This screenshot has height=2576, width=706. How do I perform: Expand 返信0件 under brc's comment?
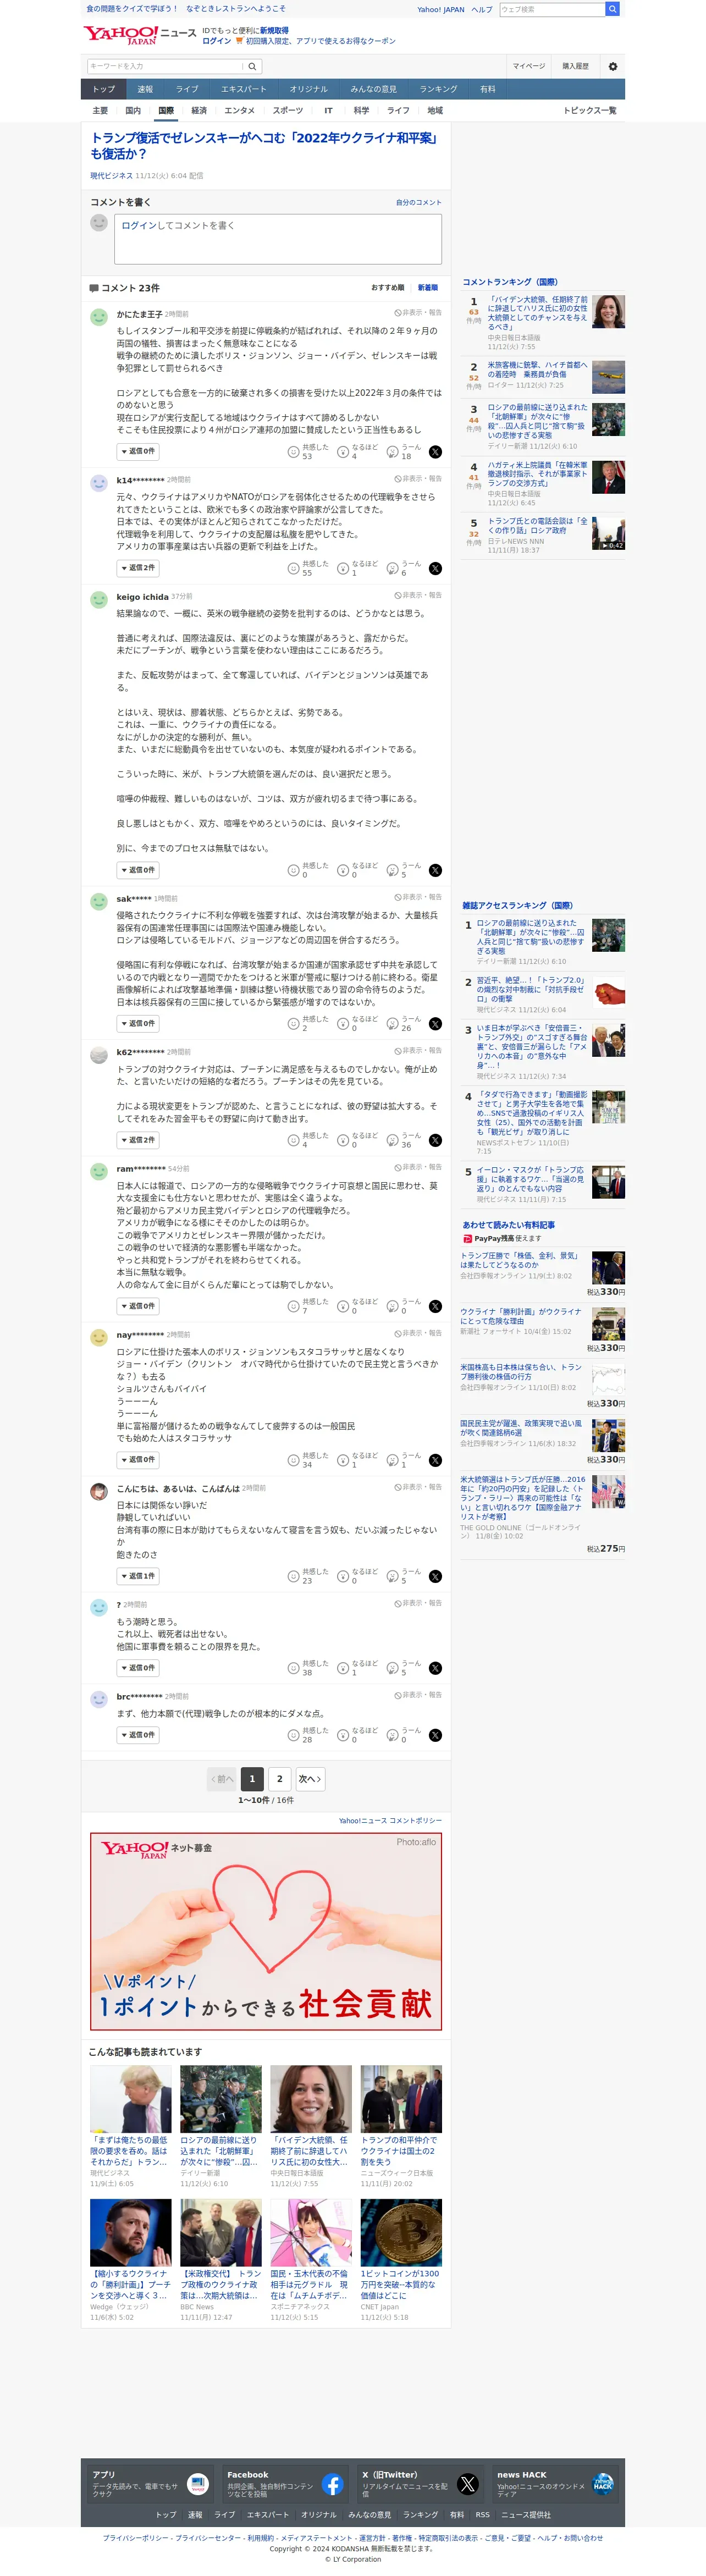coord(138,1736)
